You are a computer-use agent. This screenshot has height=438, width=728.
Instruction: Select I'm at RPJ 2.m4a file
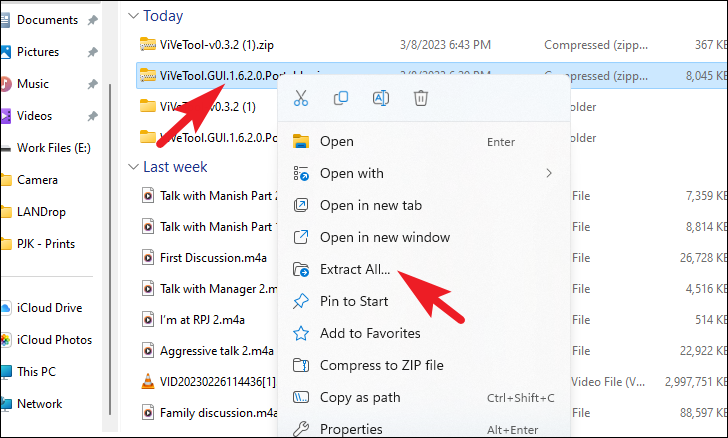202,320
